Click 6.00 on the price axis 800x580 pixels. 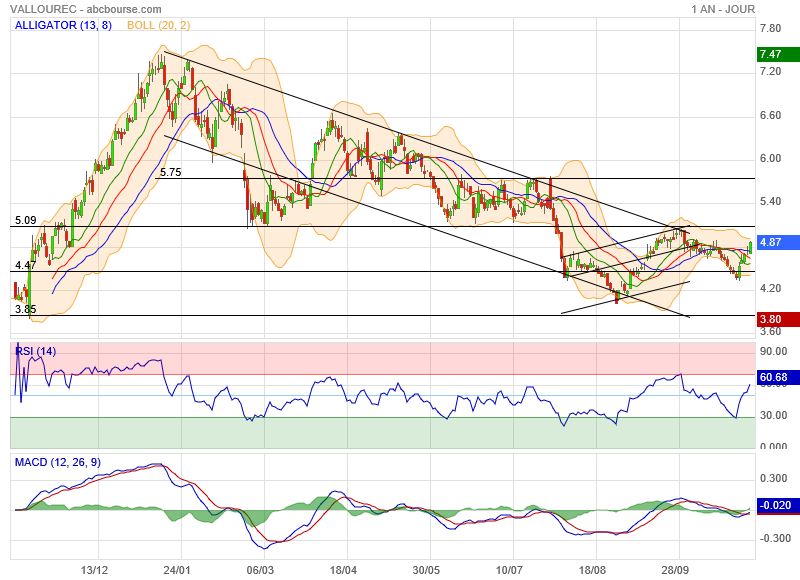click(770, 159)
